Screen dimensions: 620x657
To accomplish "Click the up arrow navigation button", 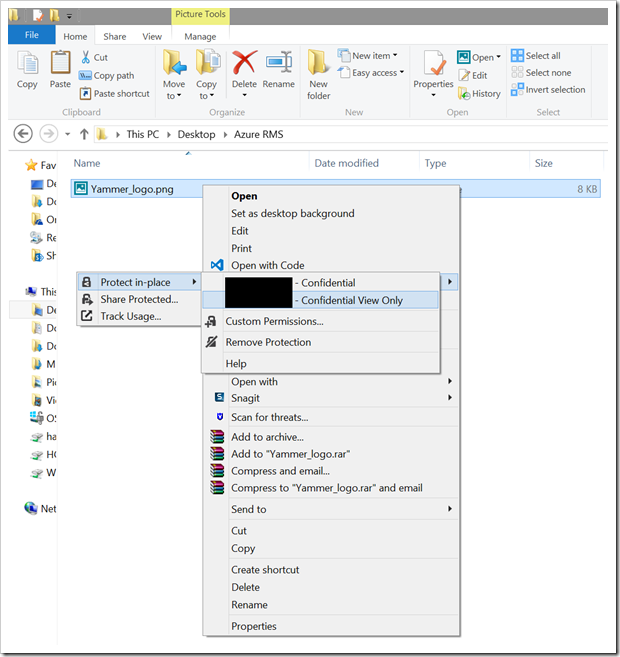I will pyautogui.click(x=84, y=134).
